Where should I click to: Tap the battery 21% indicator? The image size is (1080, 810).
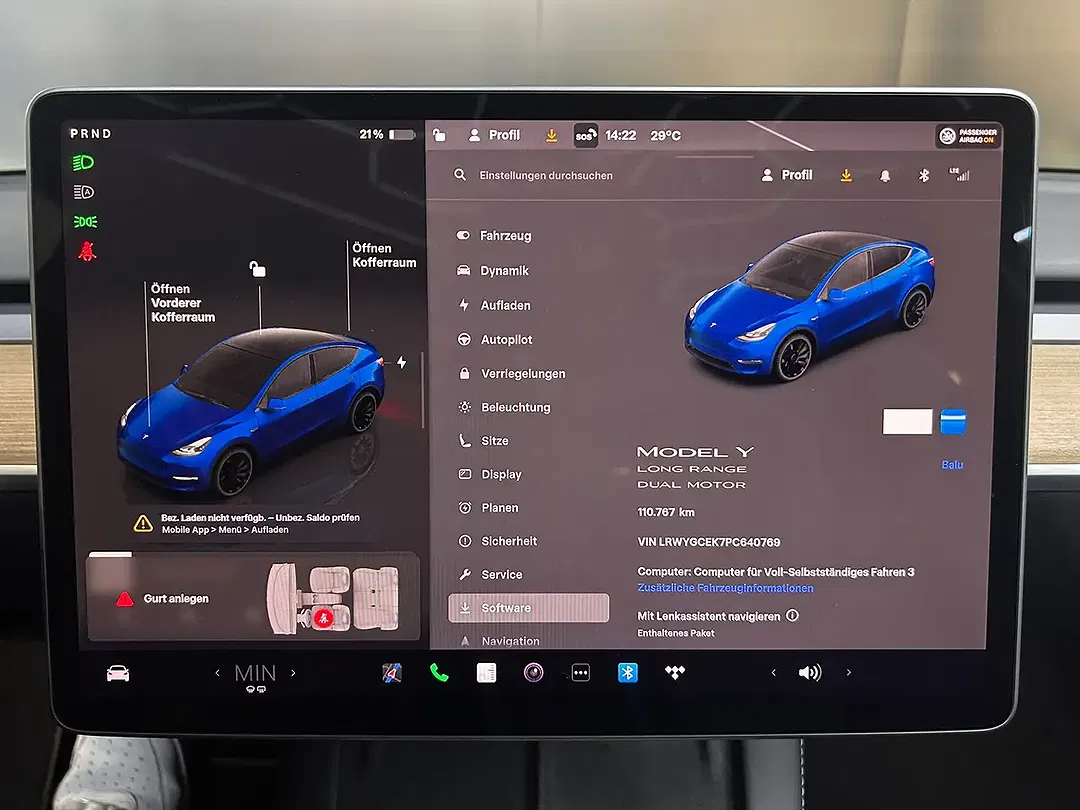pos(387,134)
